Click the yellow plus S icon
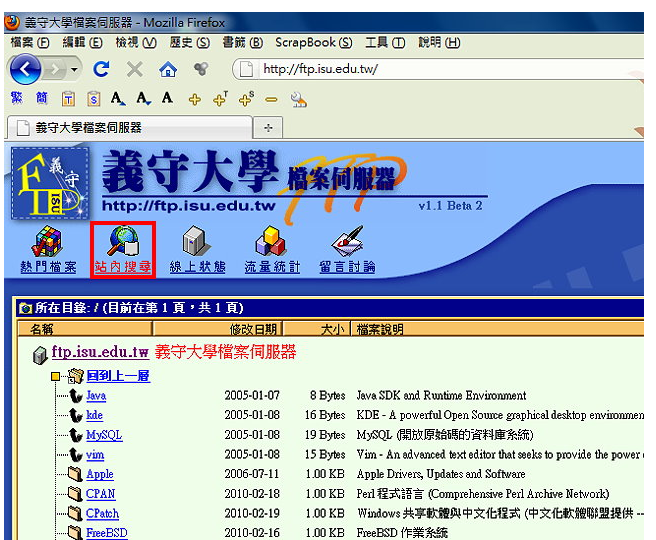This screenshot has width=656, height=540. [246, 99]
